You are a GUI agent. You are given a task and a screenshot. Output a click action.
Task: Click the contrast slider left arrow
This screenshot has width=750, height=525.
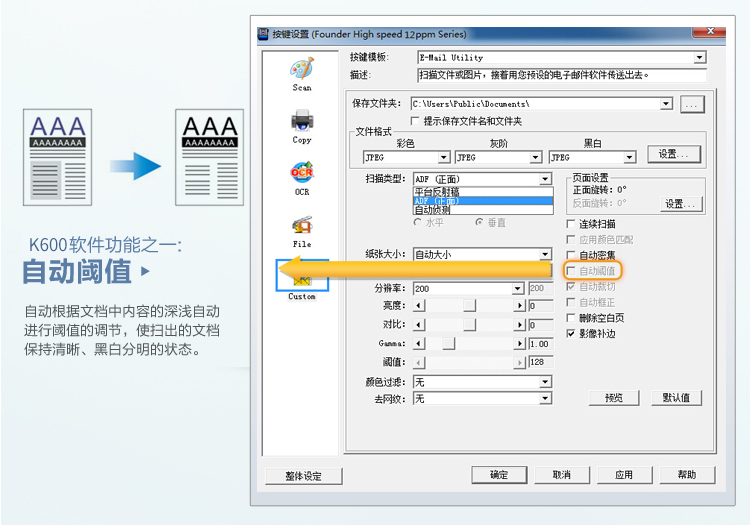419,325
